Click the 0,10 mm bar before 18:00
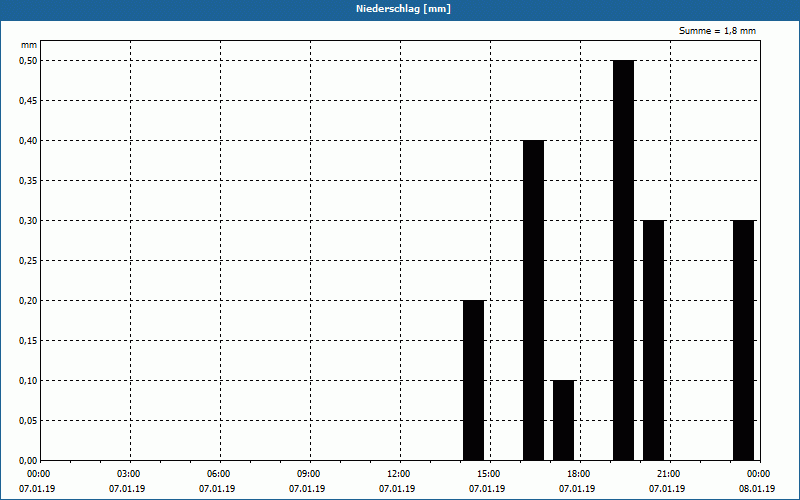Viewport: 800px width, 500px height. [x=563, y=420]
